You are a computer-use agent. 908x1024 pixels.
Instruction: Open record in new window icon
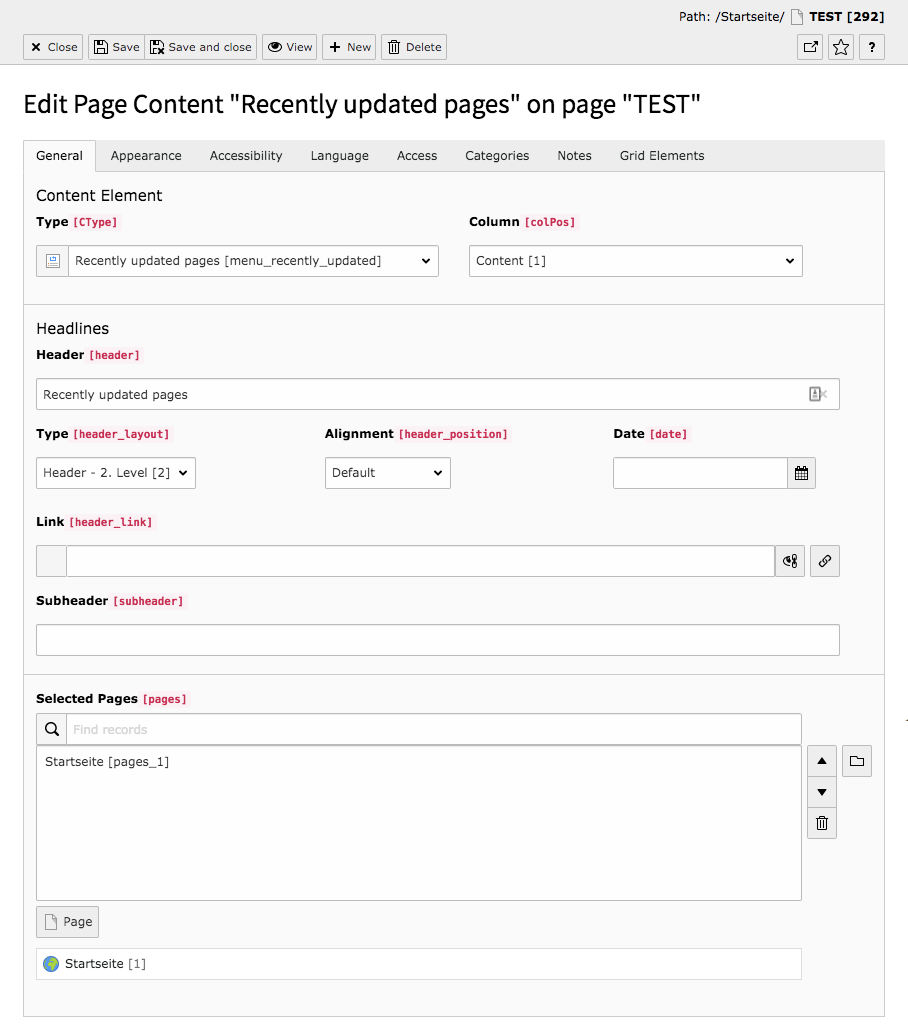810,47
